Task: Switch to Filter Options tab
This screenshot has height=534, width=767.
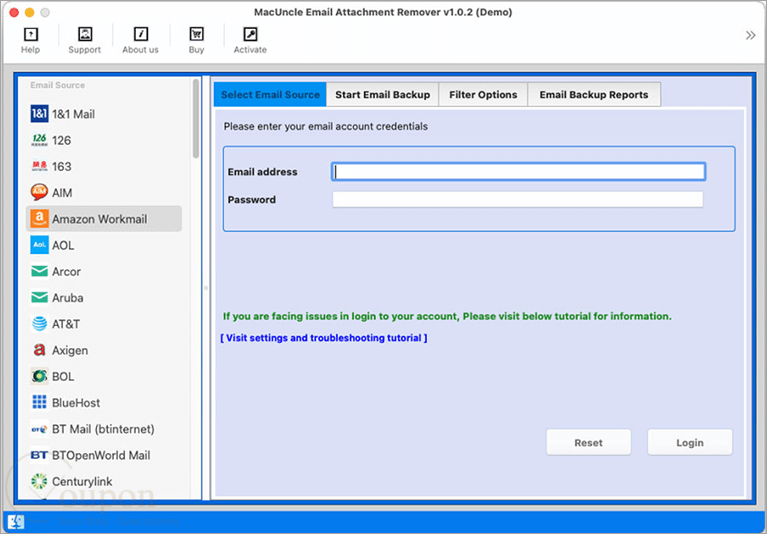Action: pos(483,94)
